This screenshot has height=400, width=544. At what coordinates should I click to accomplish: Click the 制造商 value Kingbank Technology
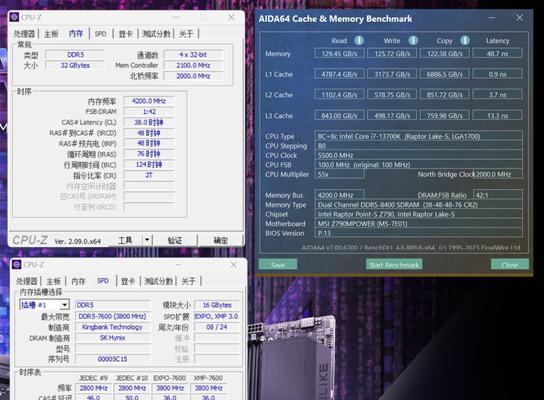[112, 327]
